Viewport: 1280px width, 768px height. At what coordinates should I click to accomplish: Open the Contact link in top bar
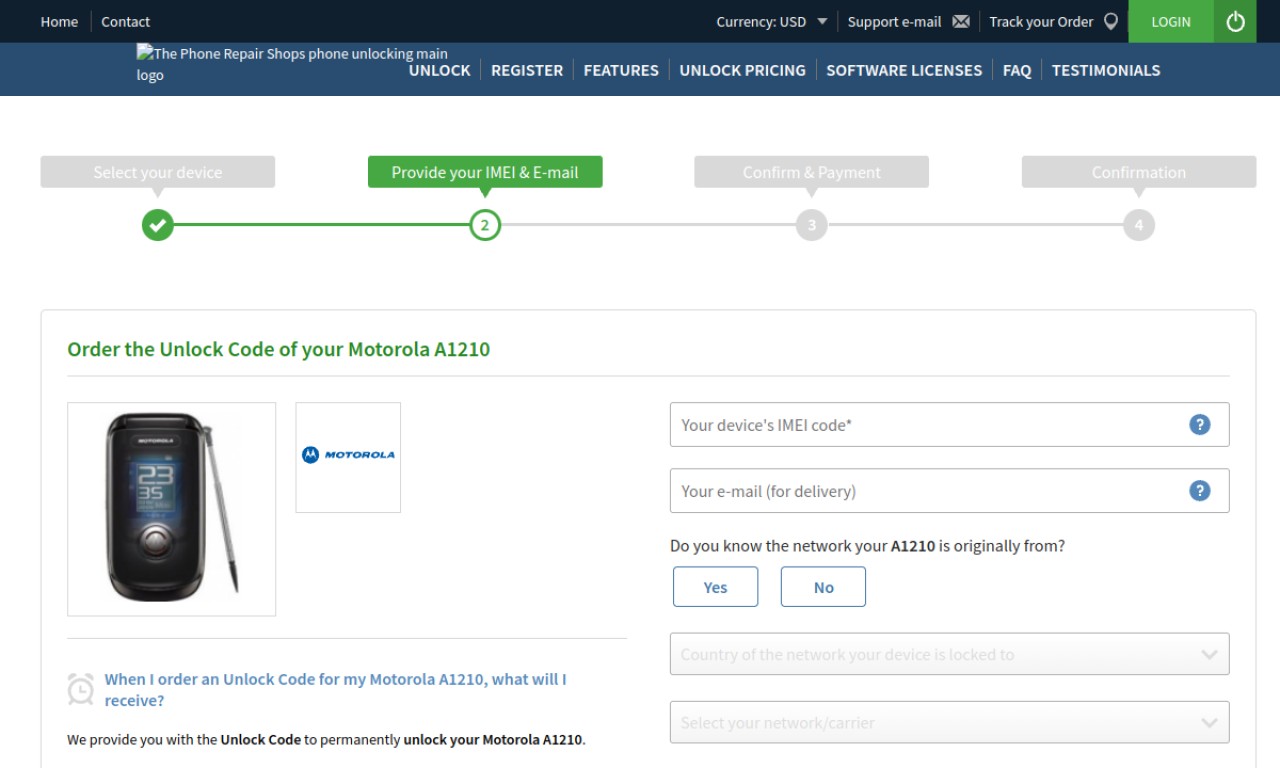point(125,21)
